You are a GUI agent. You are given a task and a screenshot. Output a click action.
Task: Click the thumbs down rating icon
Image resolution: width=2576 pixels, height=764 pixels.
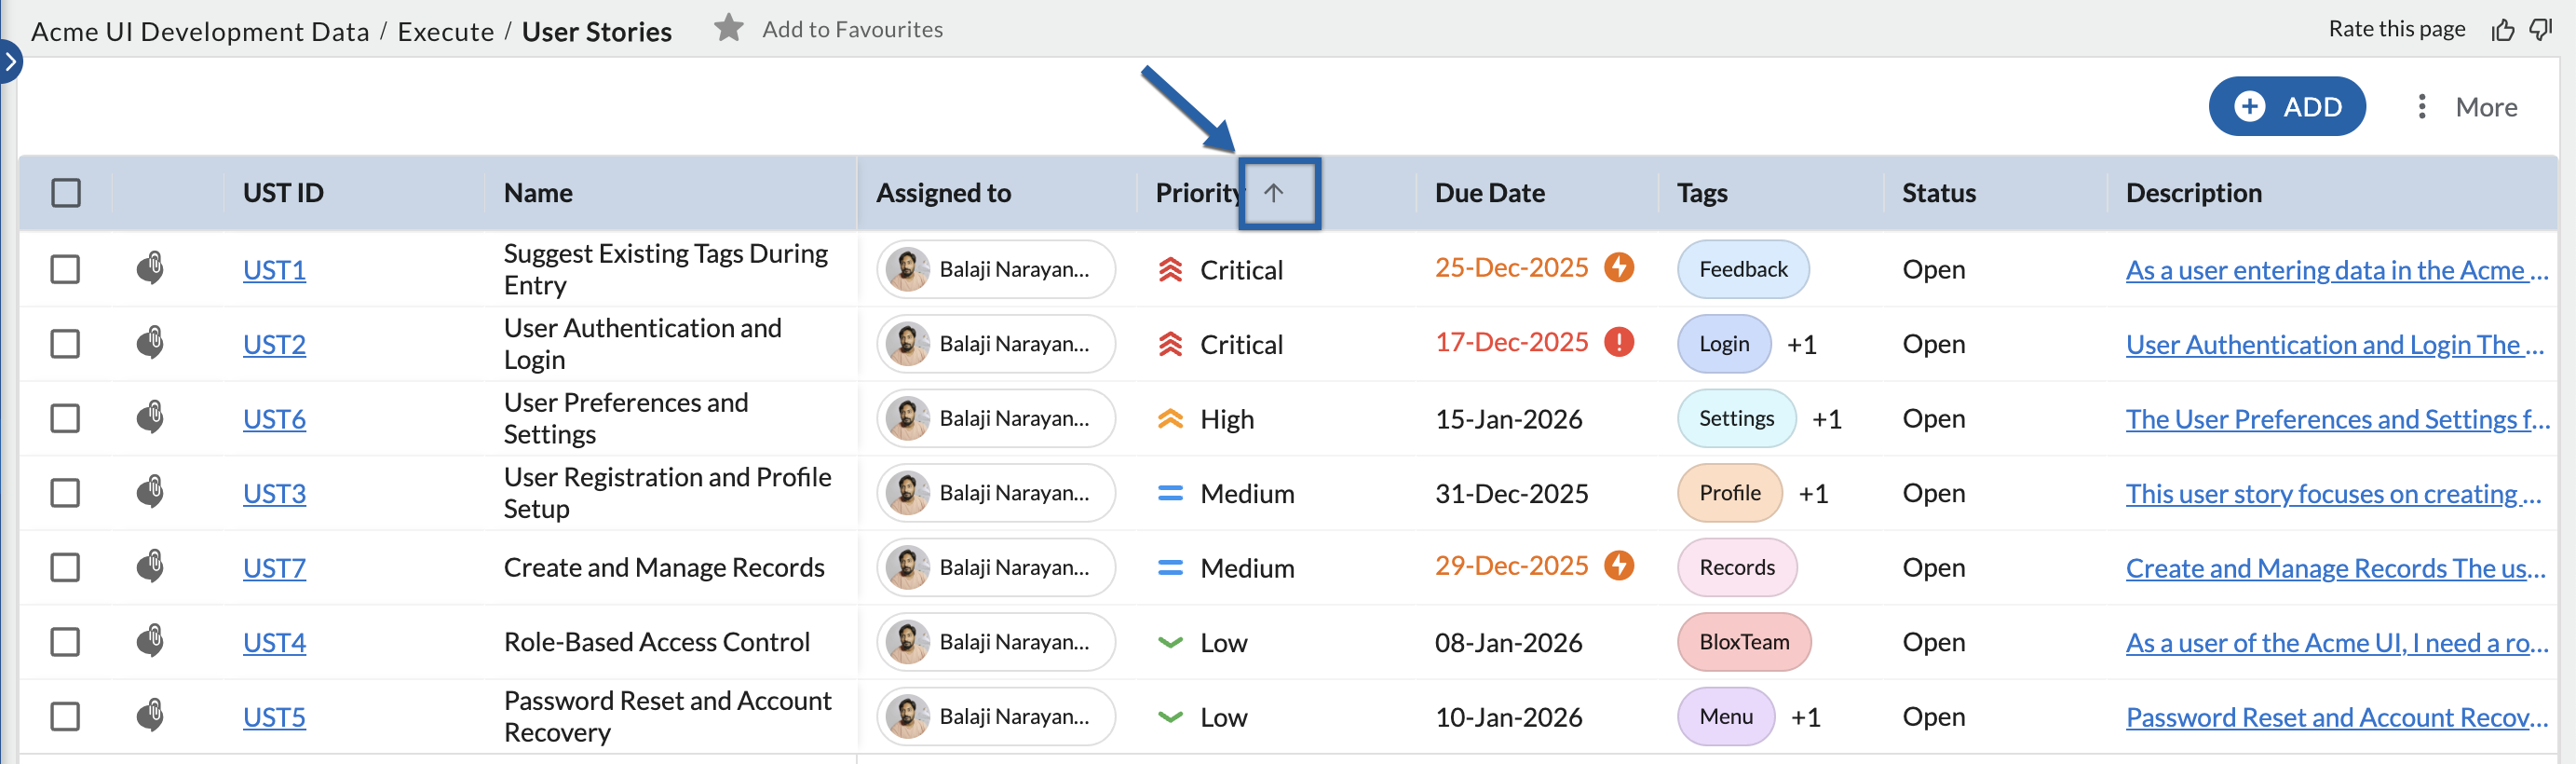coord(2541,30)
